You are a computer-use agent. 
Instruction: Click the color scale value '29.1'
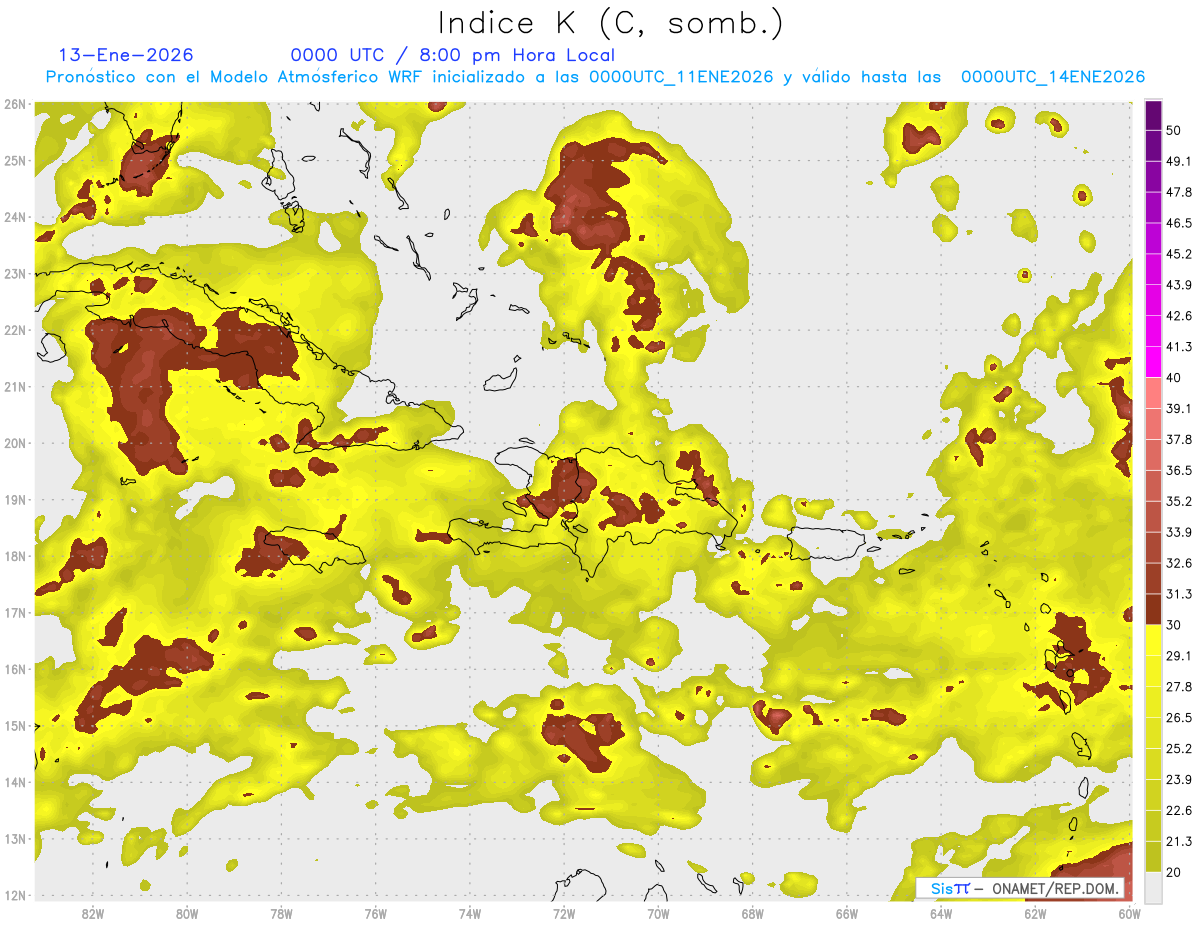(1179, 656)
